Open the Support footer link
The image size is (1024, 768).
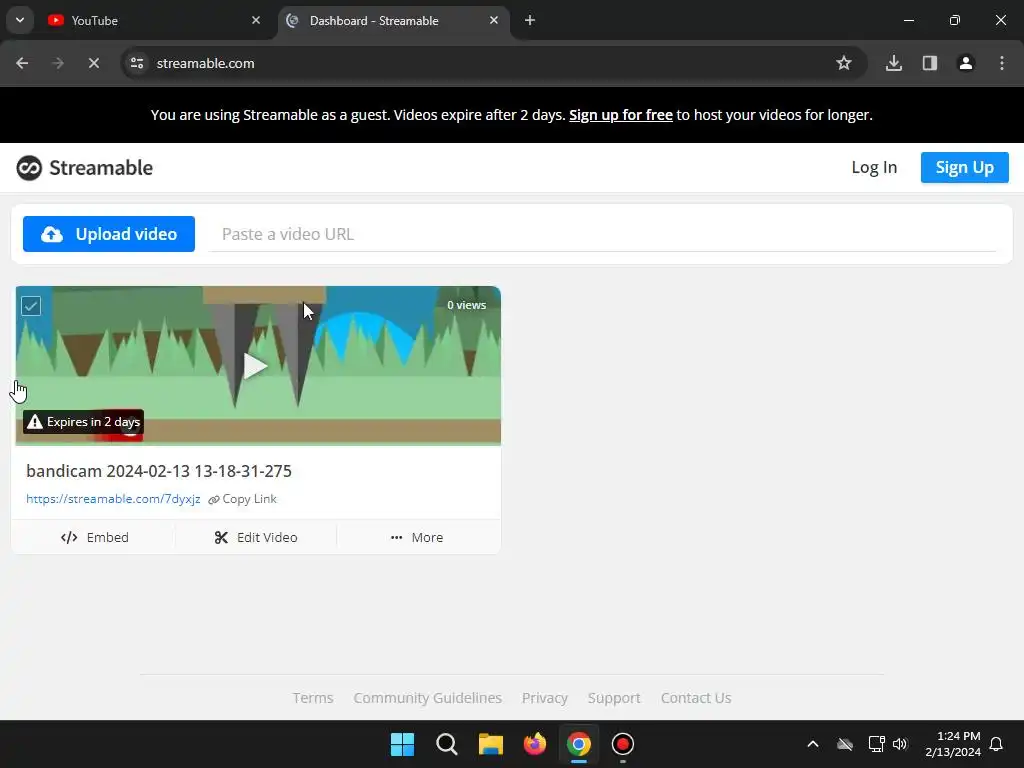coord(614,698)
